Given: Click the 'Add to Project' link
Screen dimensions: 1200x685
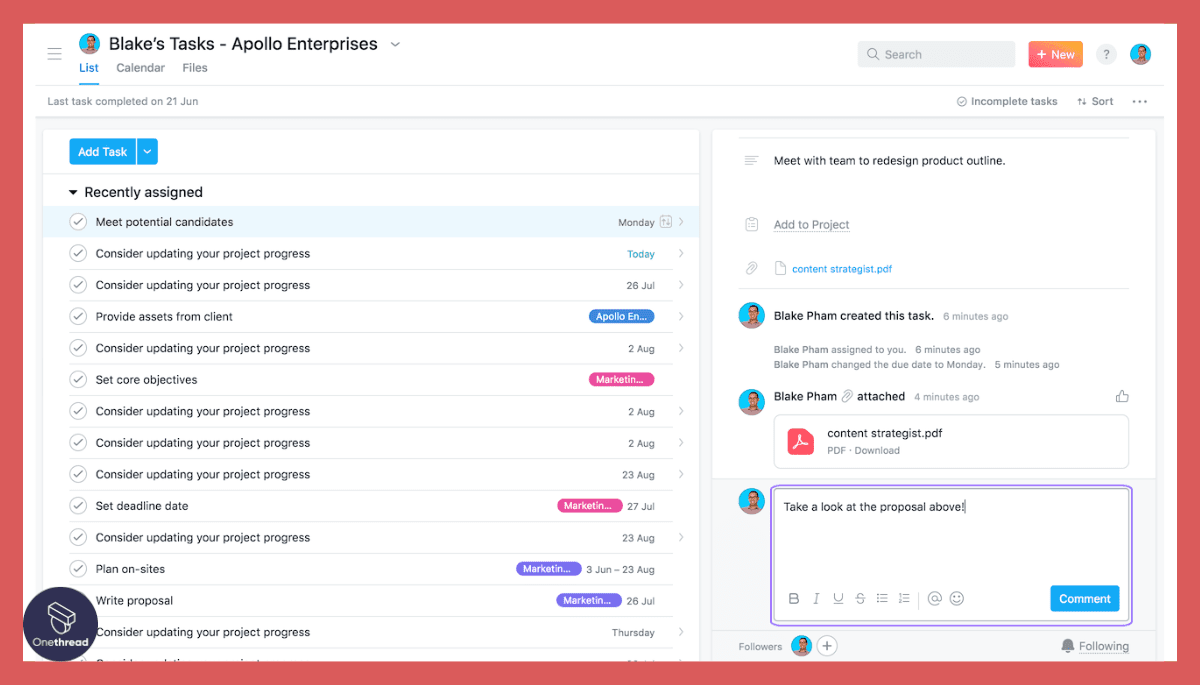Looking at the screenshot, I should (x=811, y=224).
